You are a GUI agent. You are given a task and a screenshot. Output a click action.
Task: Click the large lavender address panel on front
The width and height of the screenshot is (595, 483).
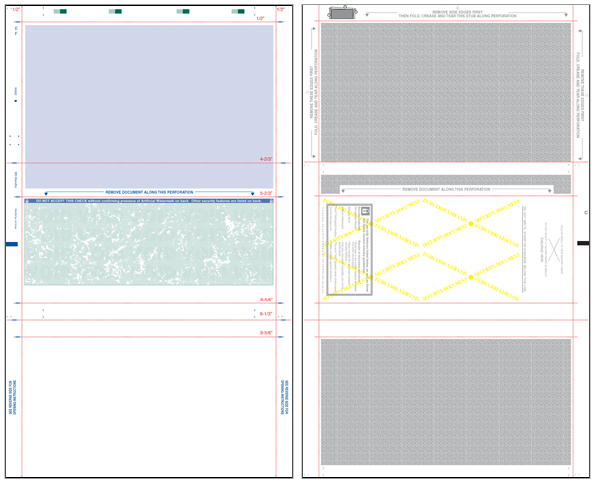tap(149, 106)
